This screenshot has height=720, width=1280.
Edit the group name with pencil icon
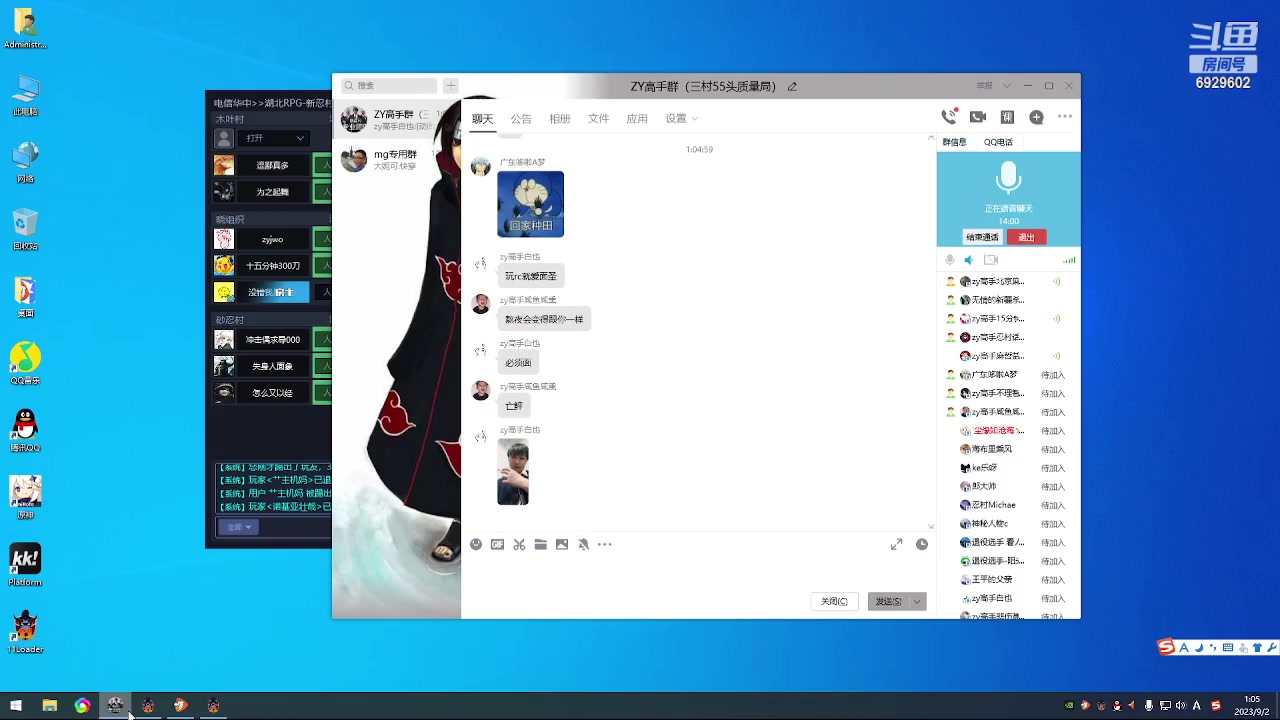[792, 86]
